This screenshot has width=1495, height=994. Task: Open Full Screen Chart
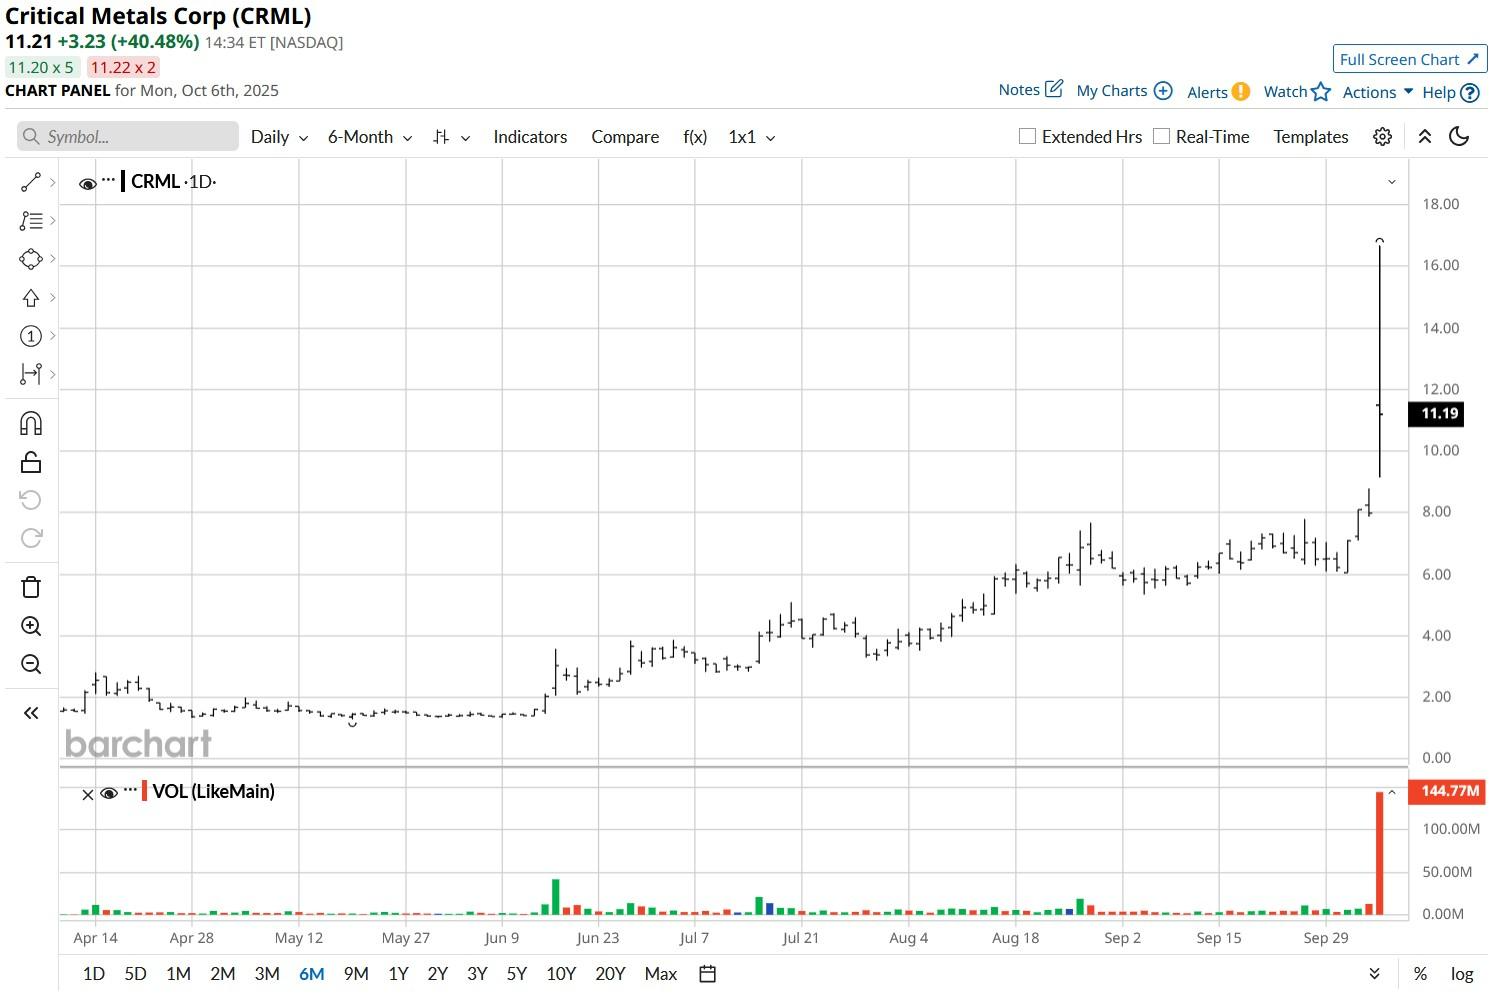[x=1409, y=59]
